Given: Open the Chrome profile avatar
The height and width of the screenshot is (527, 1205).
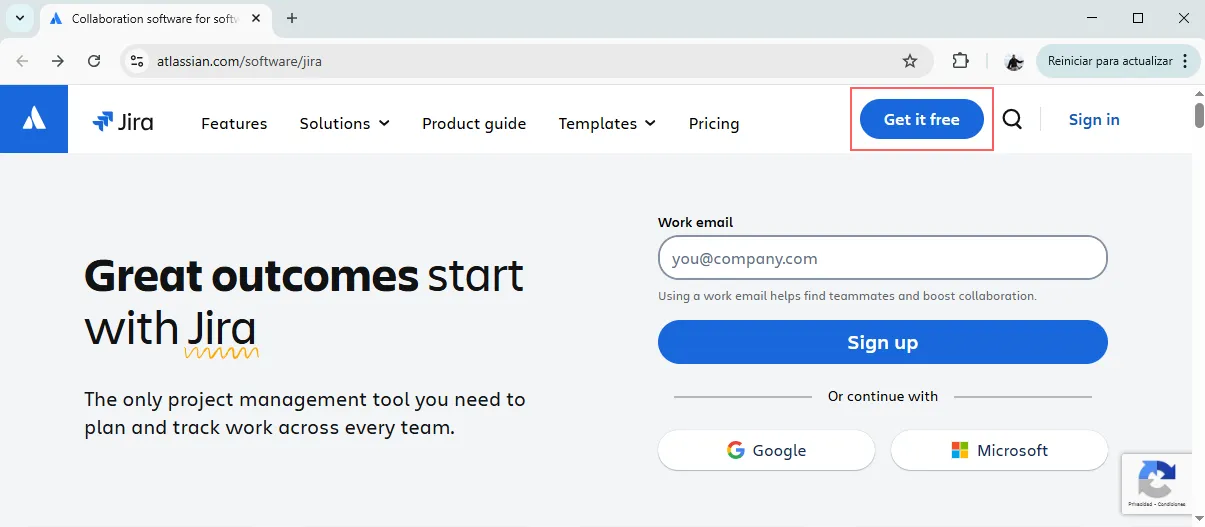Looking at the screenshot, I should click(1014, 61).
